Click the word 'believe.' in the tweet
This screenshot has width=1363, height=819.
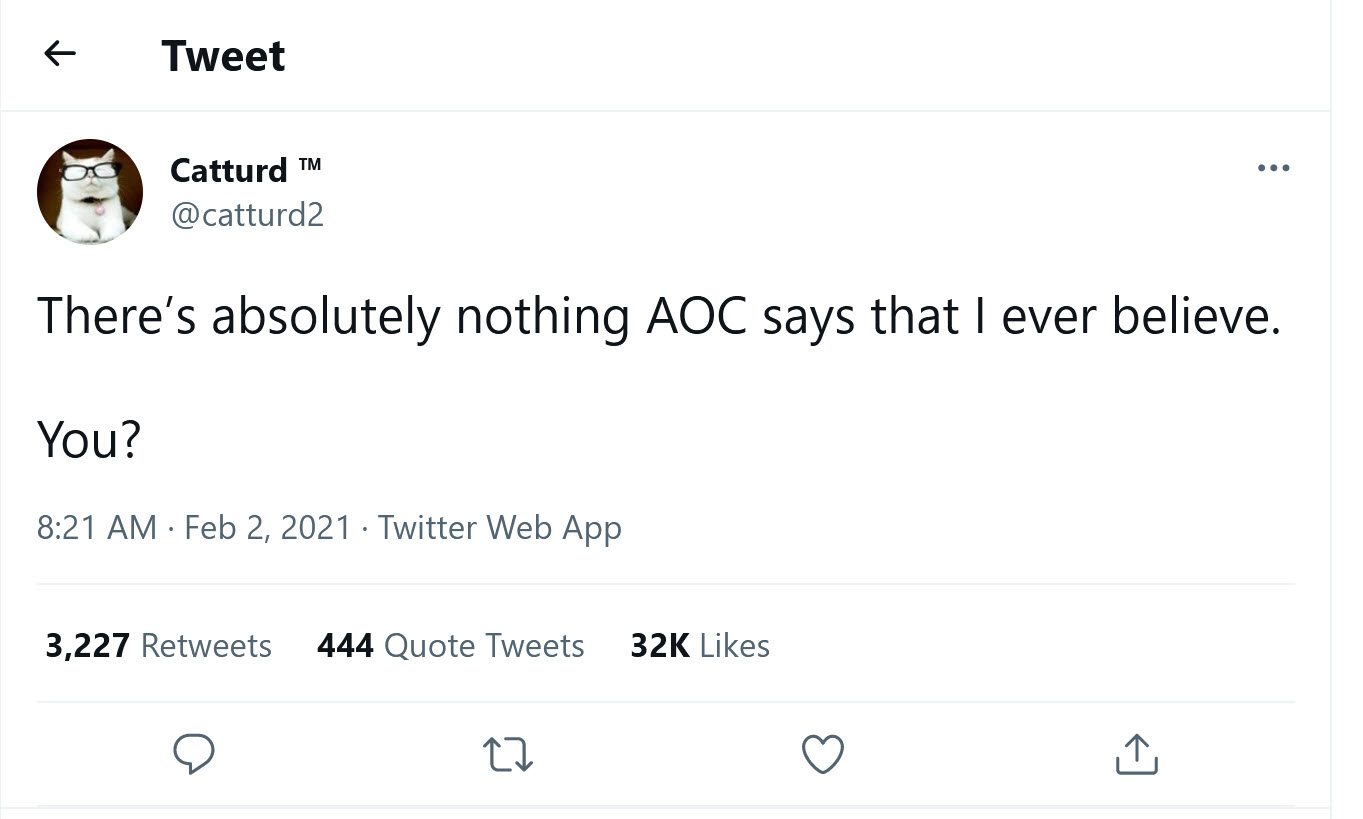[x=1198, y=317]
